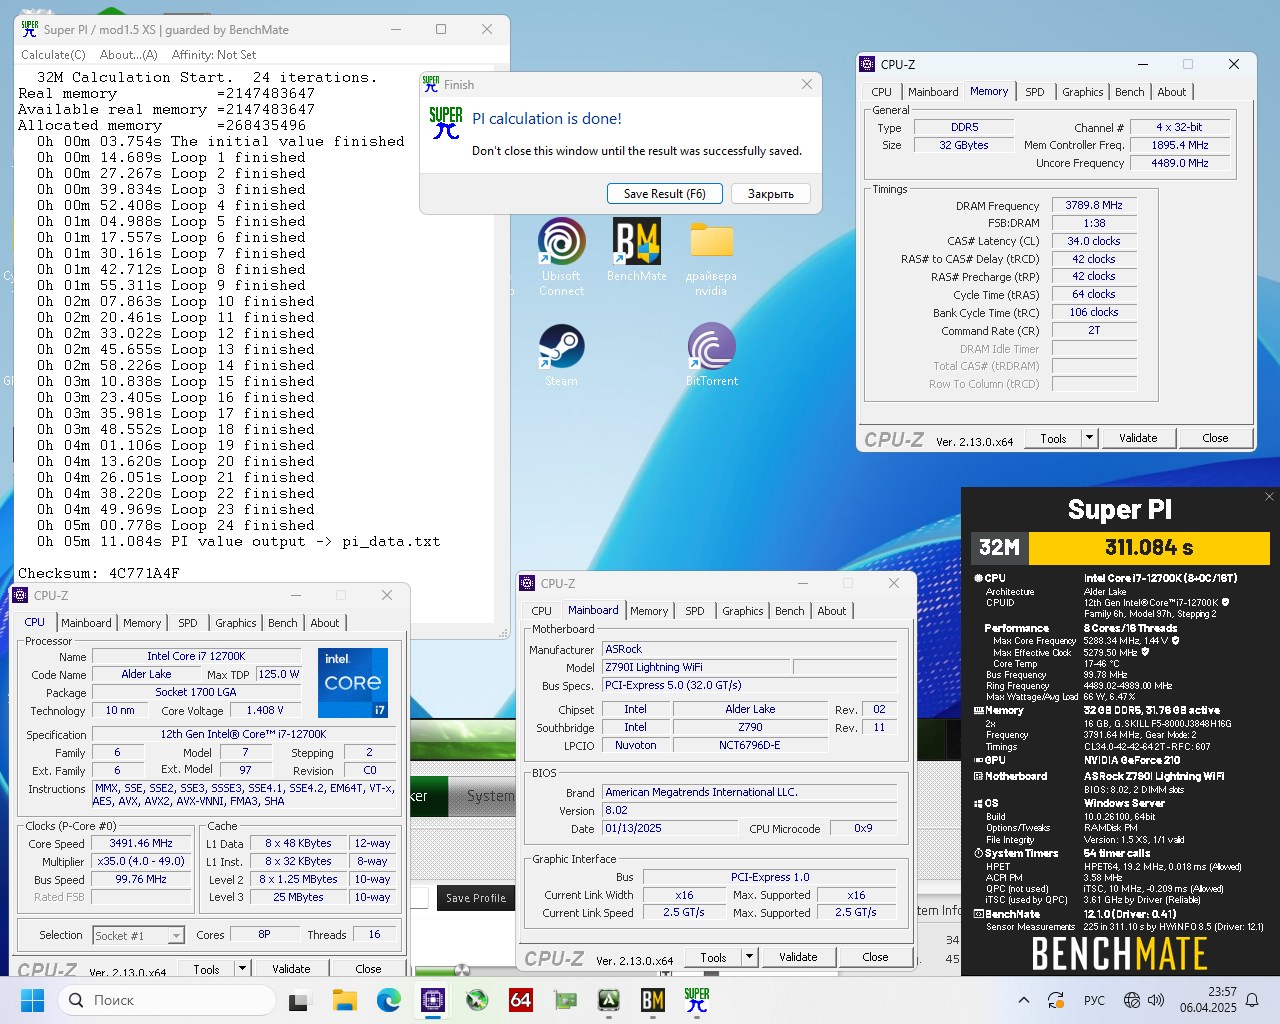Viewport: 1280px width, 1024px height.
Task: Open Tools dropdown arrow in Mainboard CPU-Z window
Action: 749,957
